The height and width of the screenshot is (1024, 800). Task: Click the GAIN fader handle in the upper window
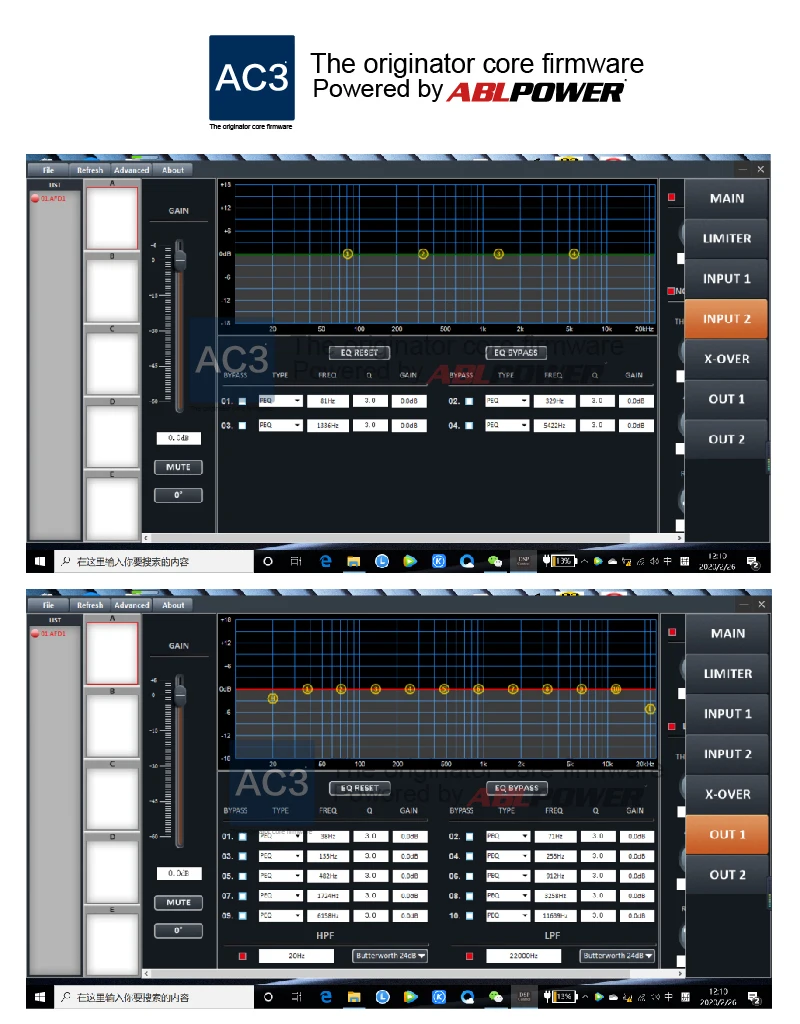point(181,258)
